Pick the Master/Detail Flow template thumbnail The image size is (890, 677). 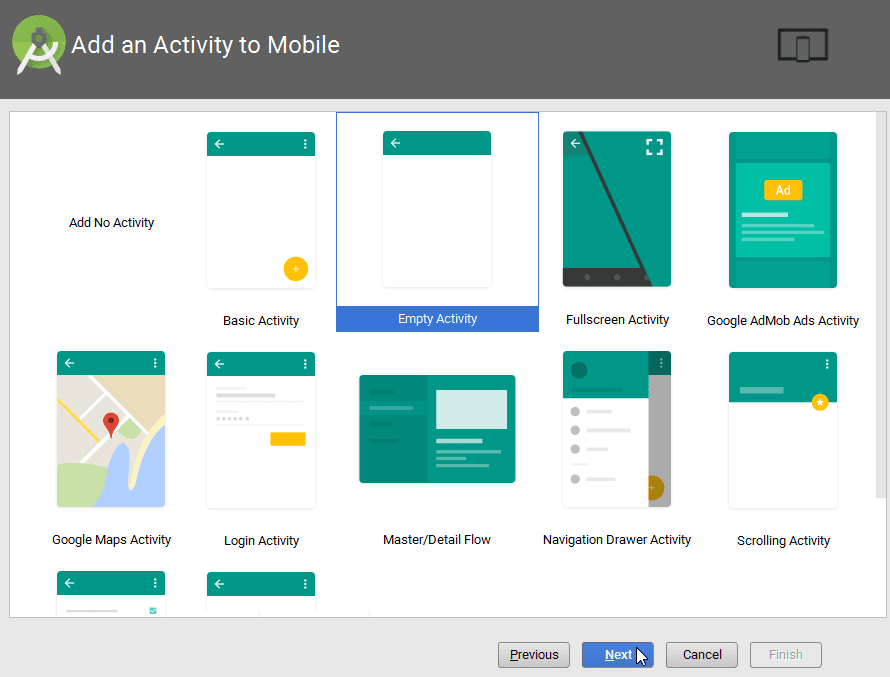(x=437, y=429)
